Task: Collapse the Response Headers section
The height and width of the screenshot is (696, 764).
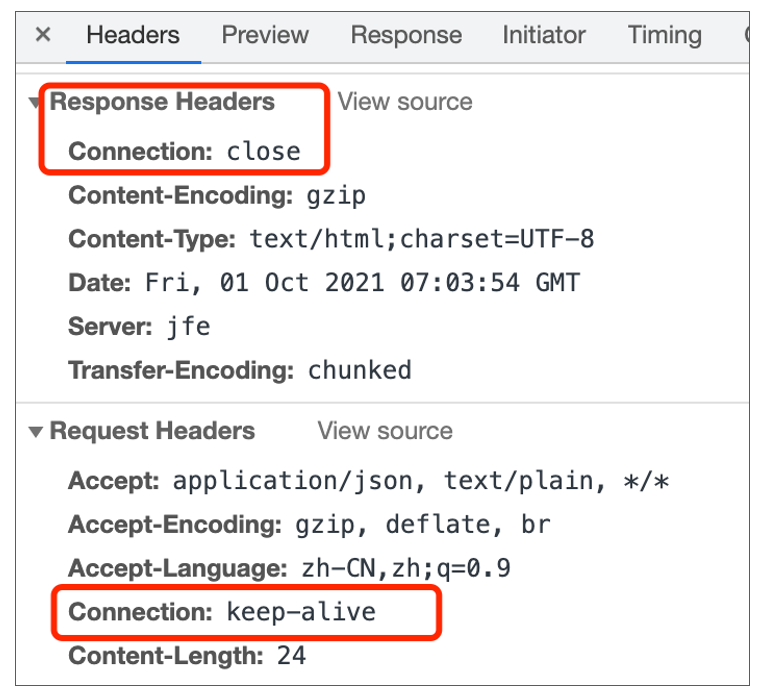Action: tap(36, 103)
